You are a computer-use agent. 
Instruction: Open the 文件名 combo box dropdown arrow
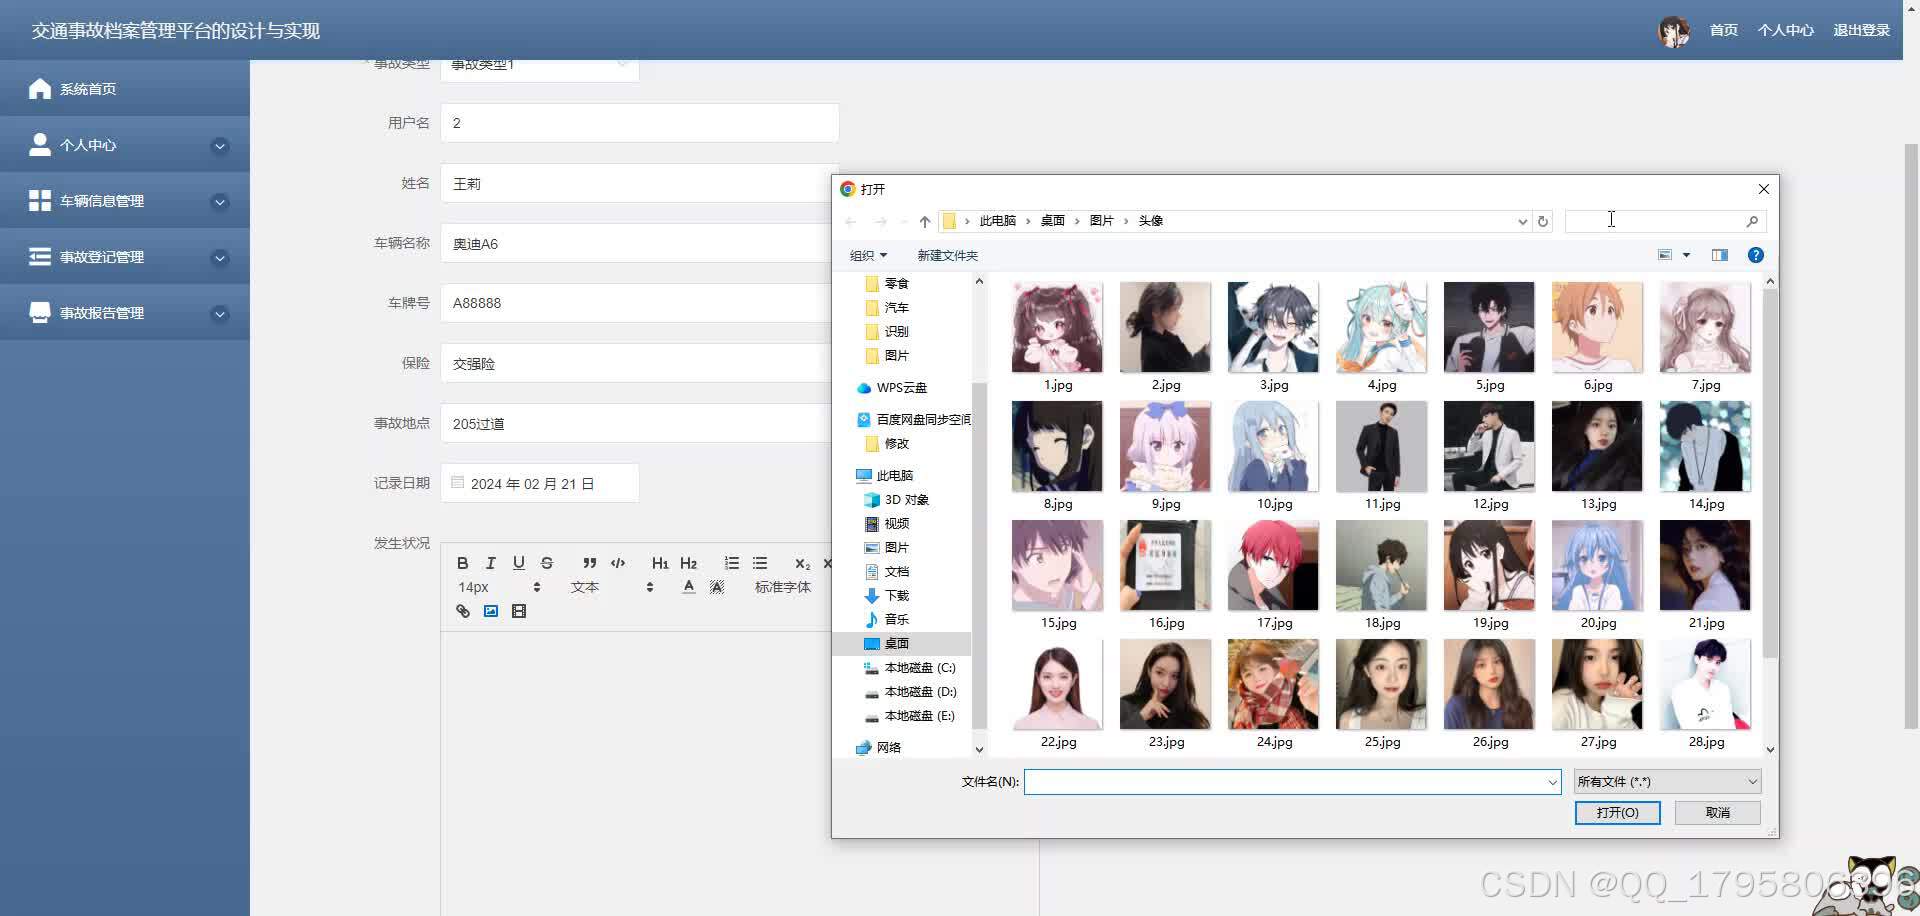click(1552, 782)
